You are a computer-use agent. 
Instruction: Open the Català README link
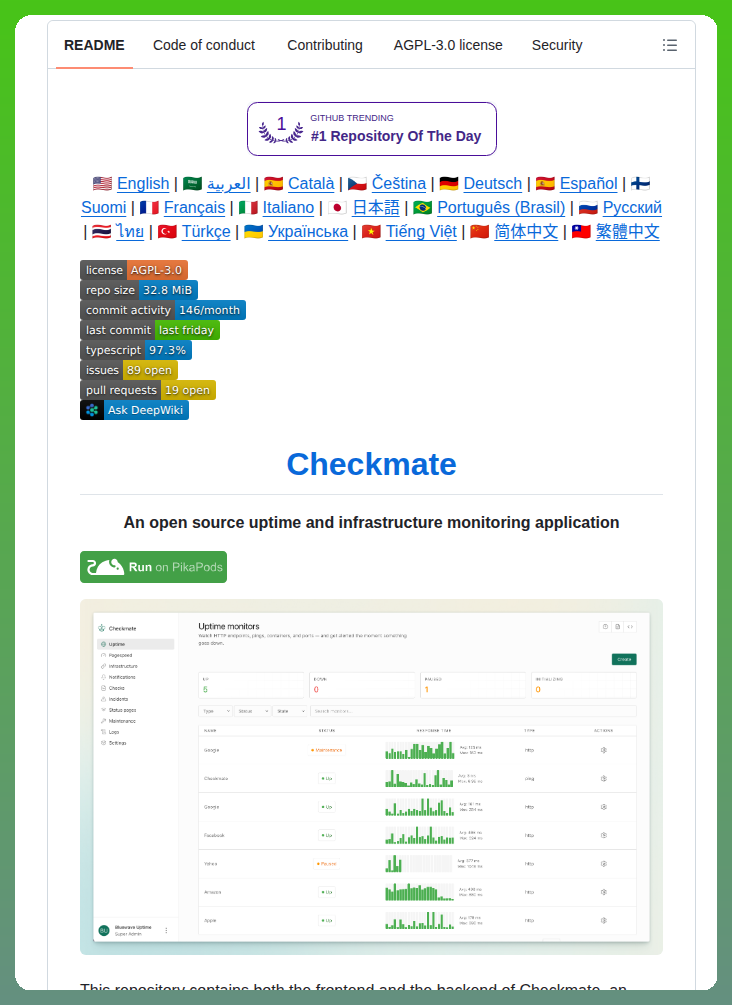point(311,184)
